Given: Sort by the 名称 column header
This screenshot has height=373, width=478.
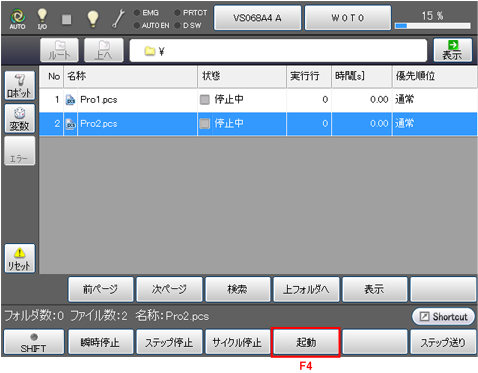Looking at the screenshot, I should 130,76.
